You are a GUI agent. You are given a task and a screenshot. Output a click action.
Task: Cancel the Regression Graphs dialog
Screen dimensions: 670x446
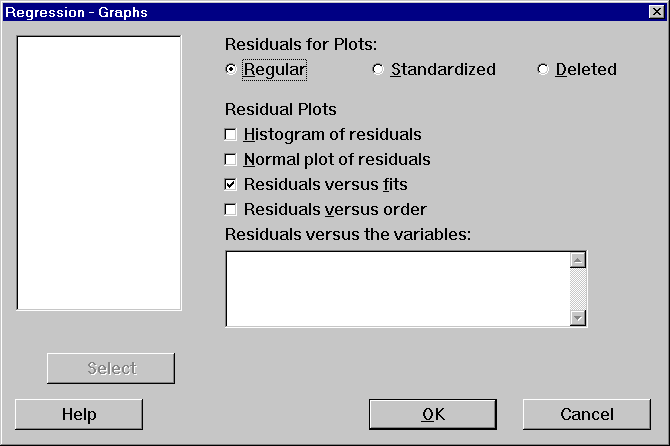pyautogui.click(x=587, y=414)
